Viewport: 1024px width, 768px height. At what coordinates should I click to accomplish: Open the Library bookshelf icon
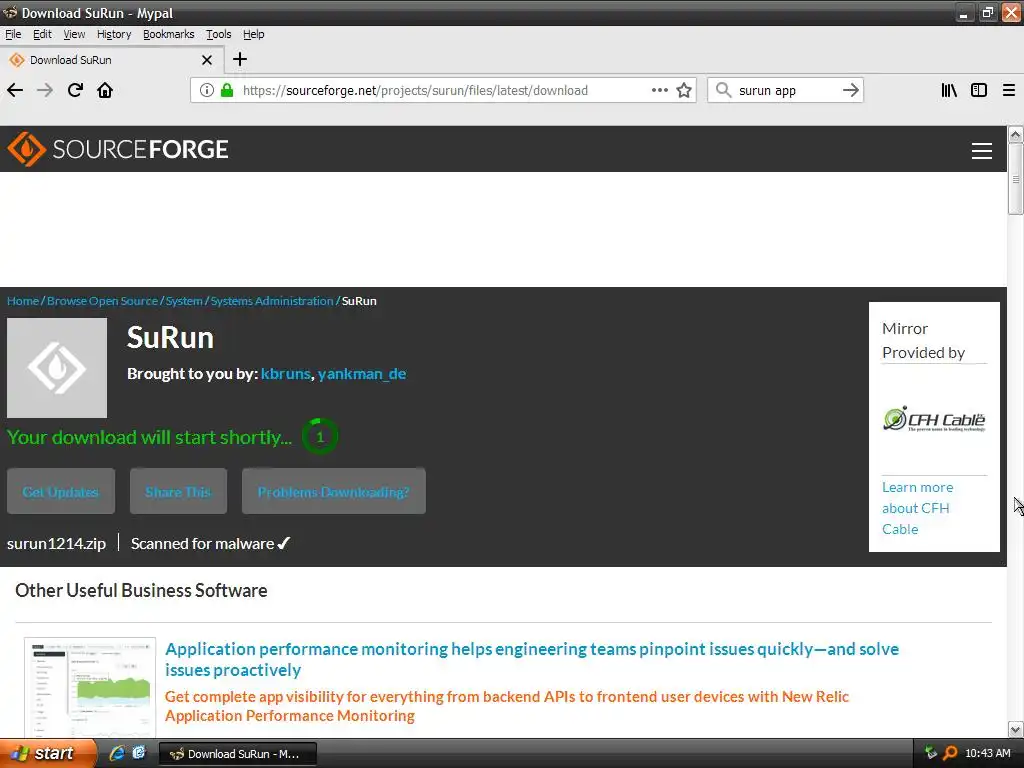point(949,90)
